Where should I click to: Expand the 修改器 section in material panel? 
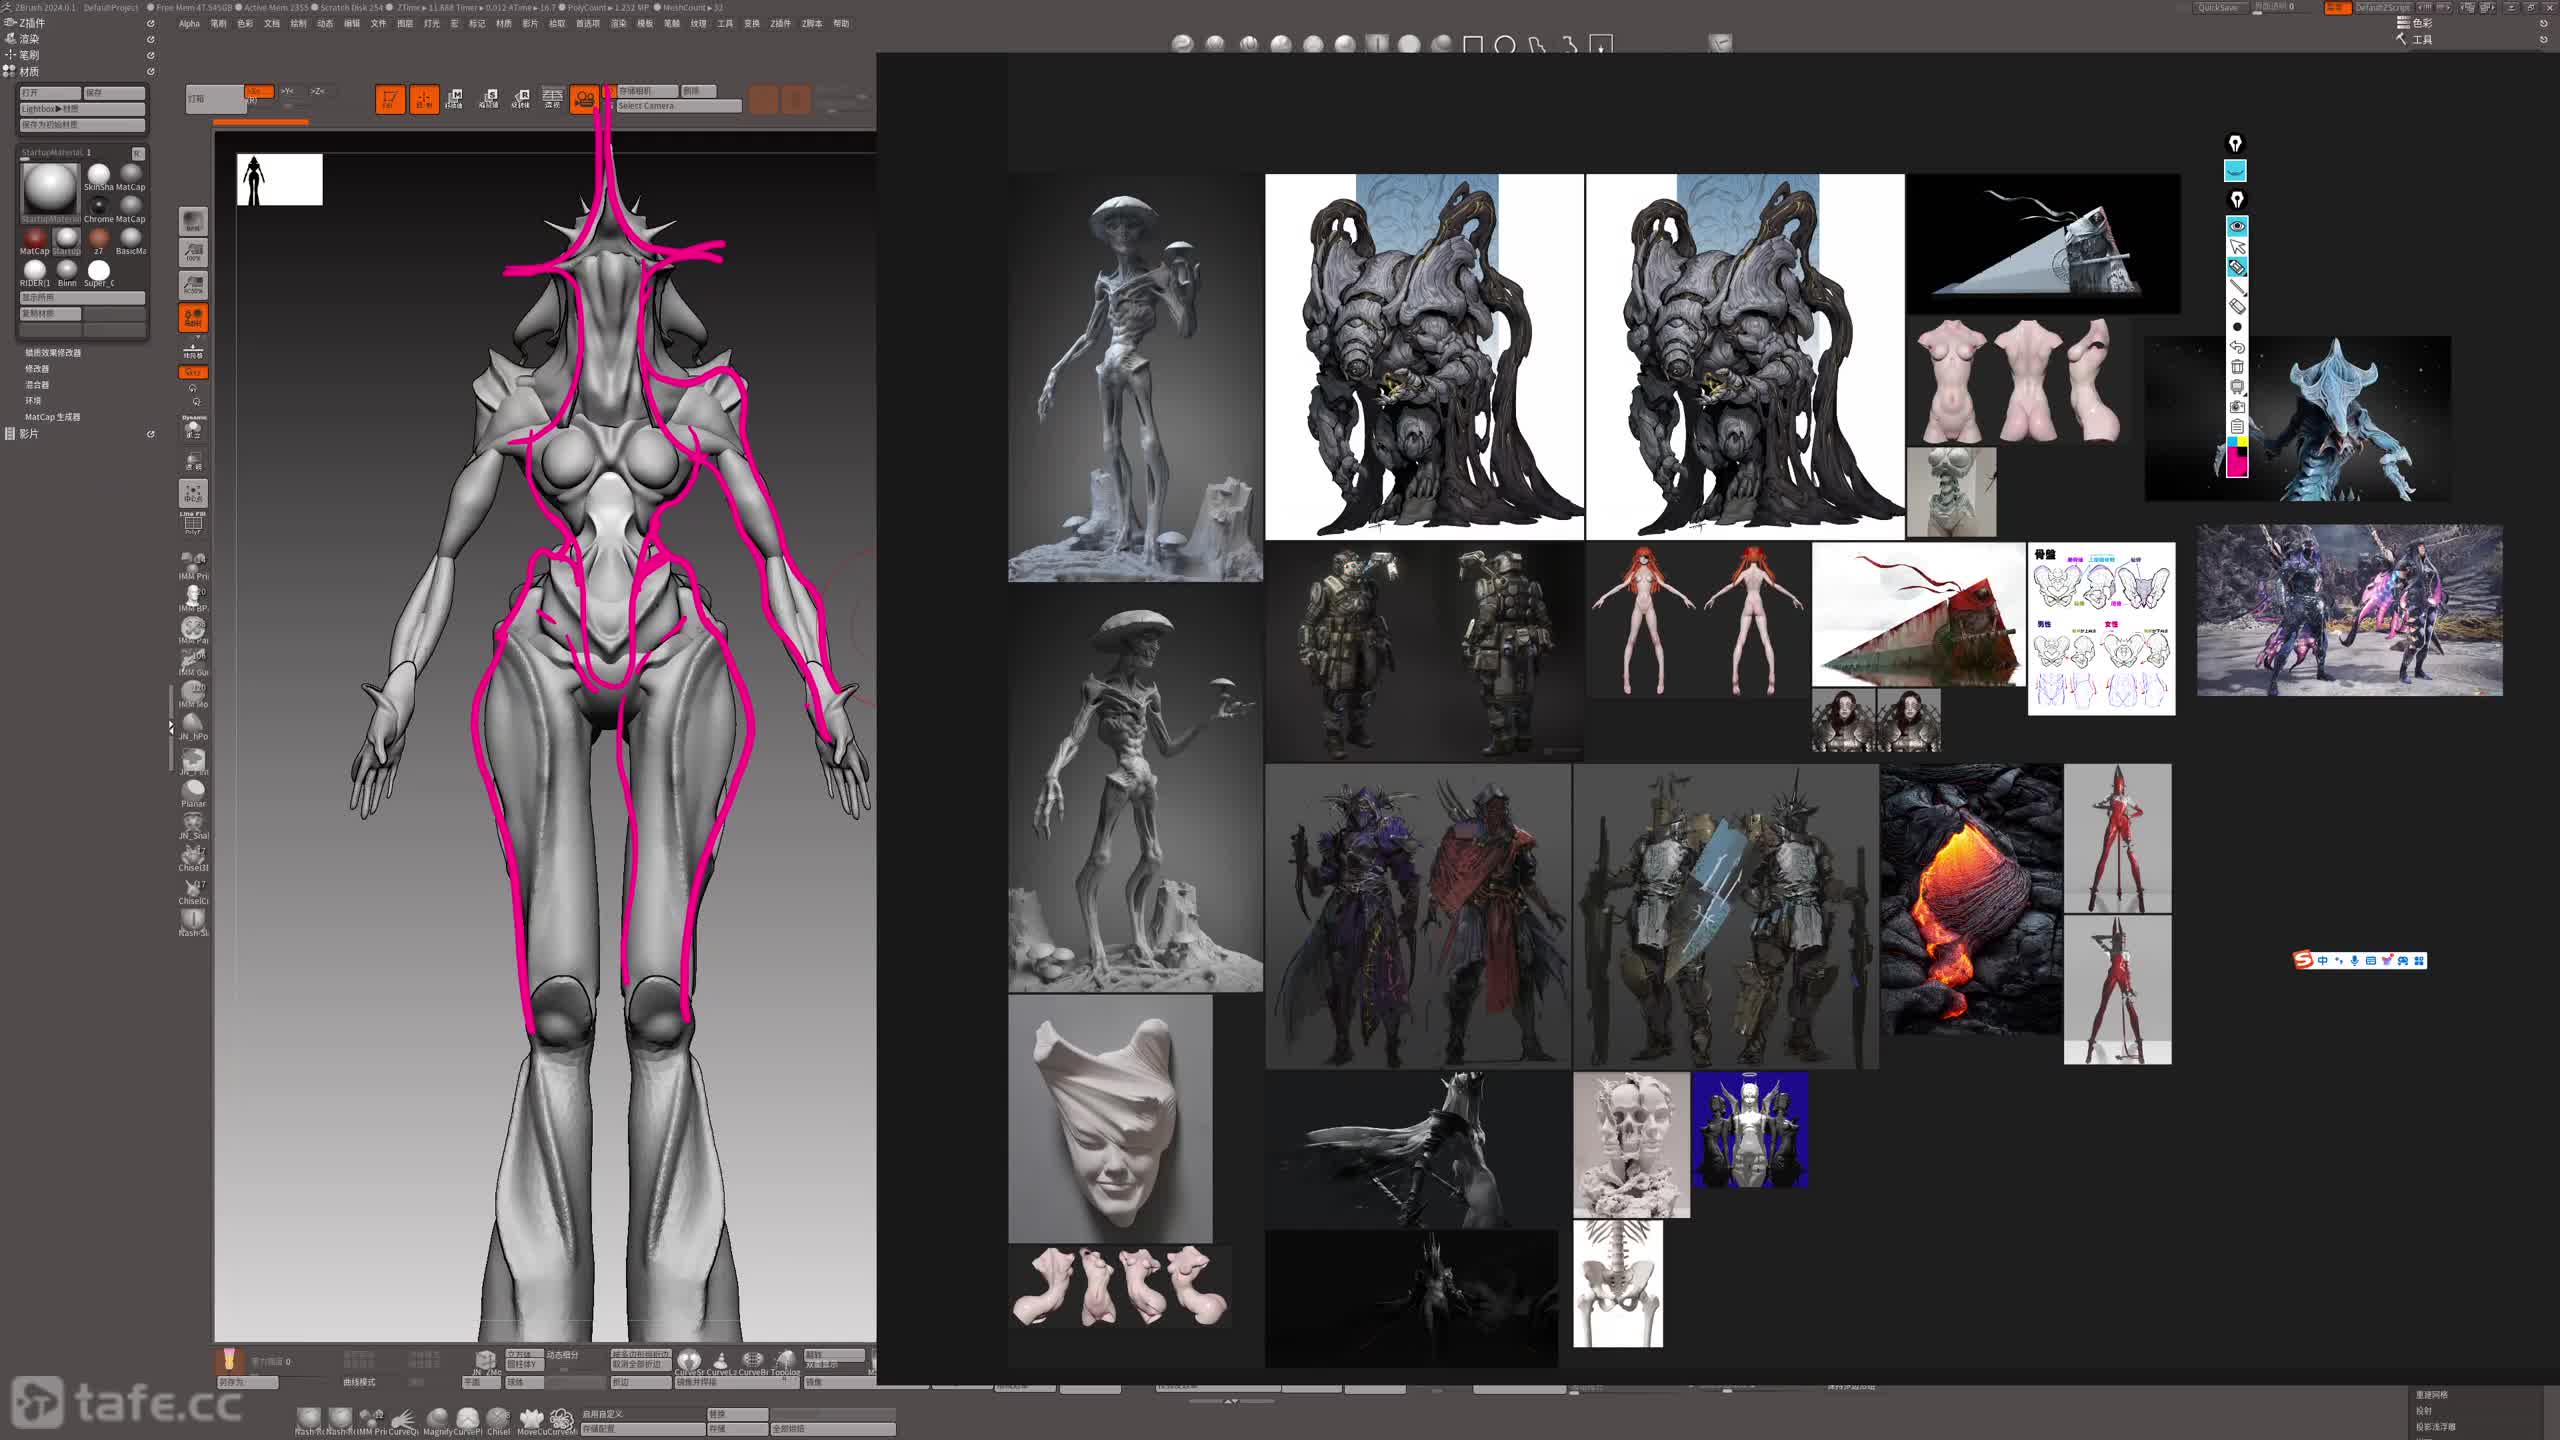(x=37, y=369)
